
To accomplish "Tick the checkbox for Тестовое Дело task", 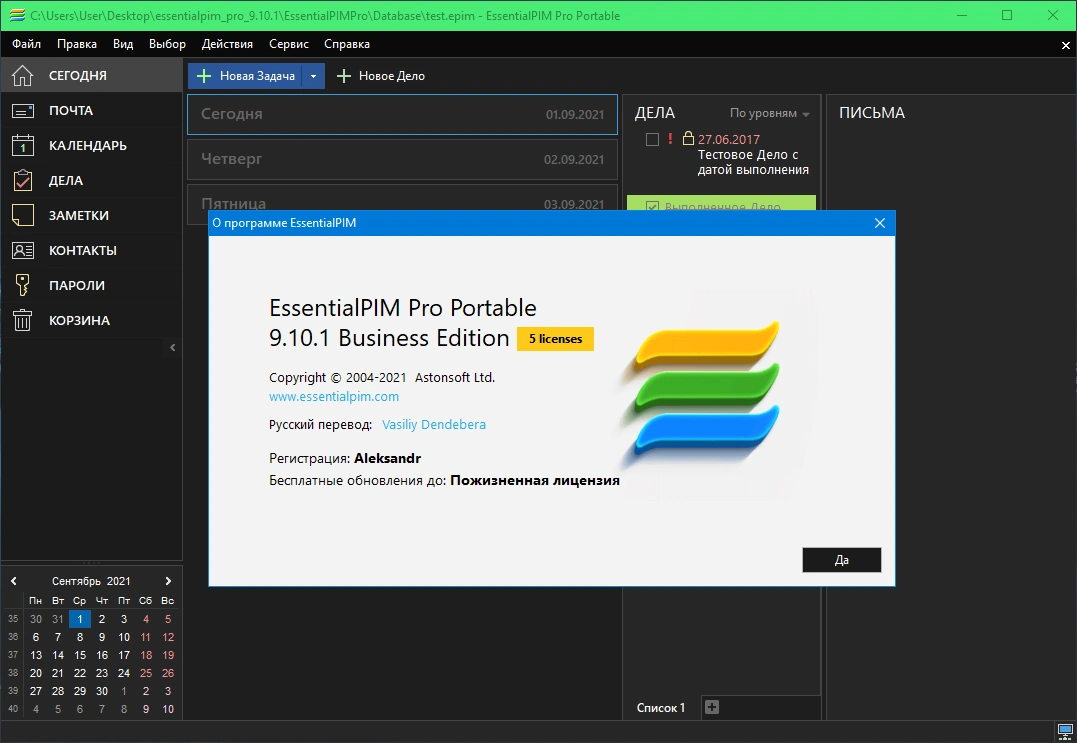I will [653, 139].
